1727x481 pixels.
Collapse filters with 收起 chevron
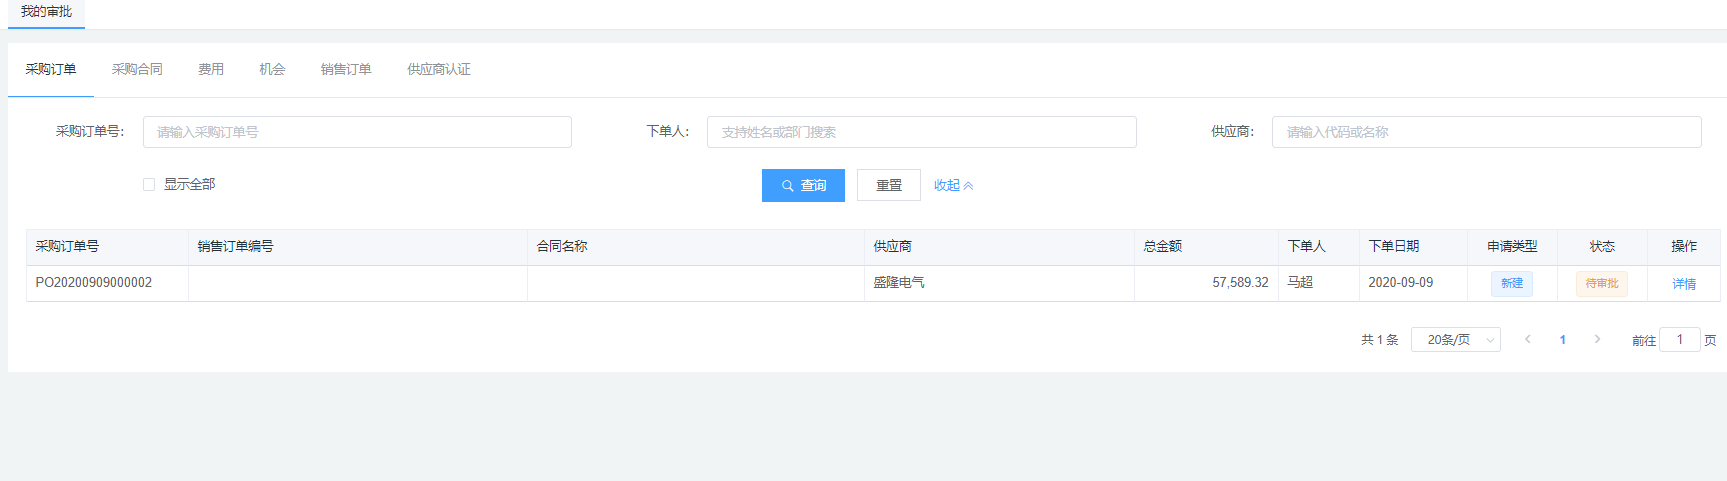tap(953, 185)
